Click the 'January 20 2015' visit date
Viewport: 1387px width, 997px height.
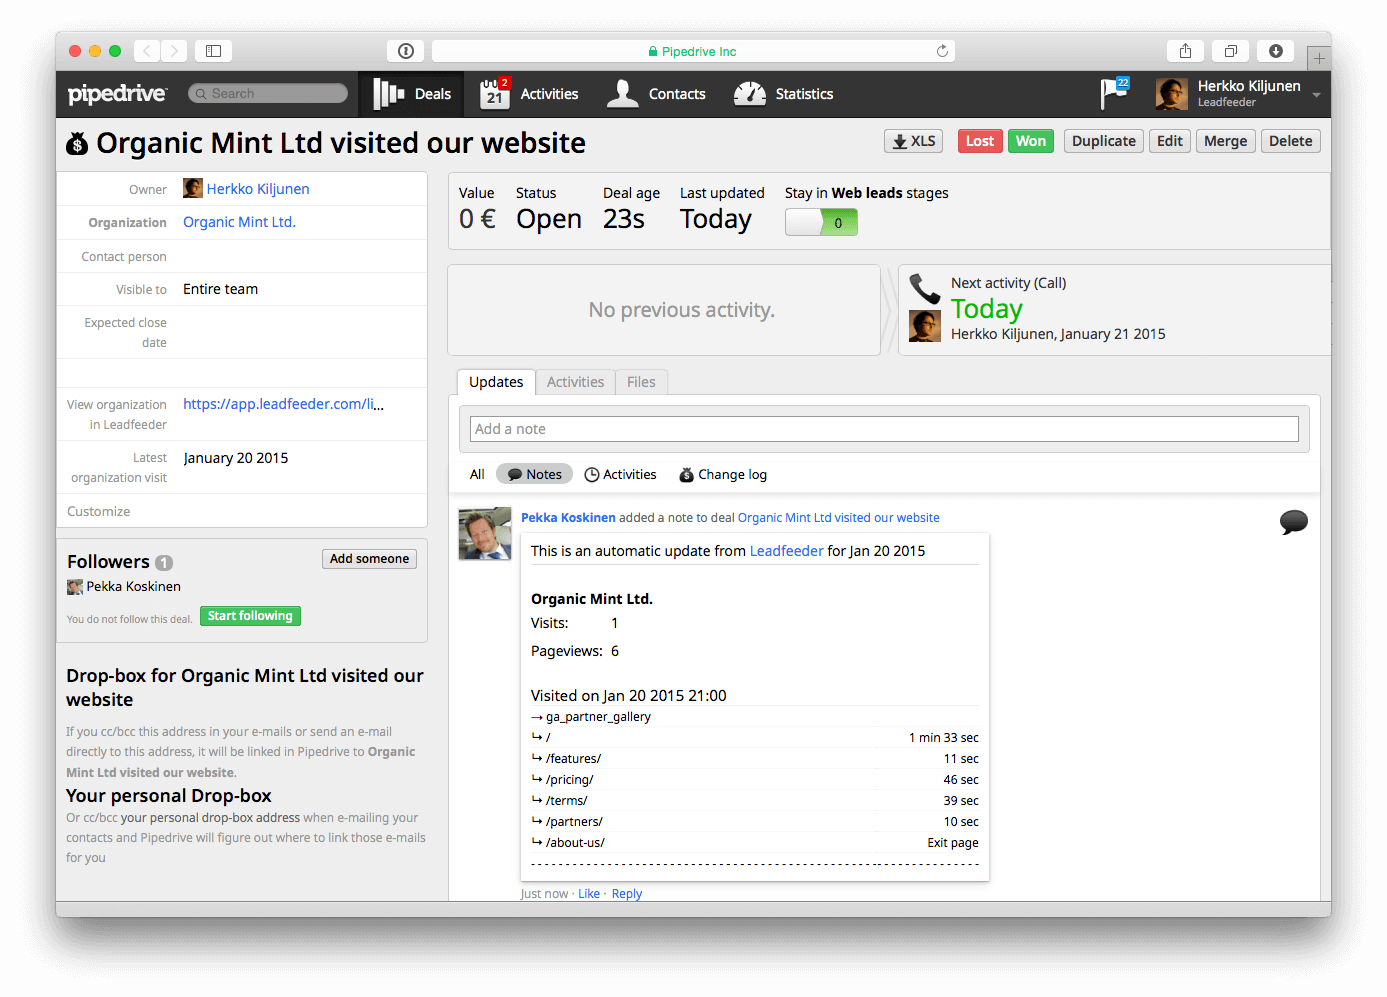pos(236,458)
